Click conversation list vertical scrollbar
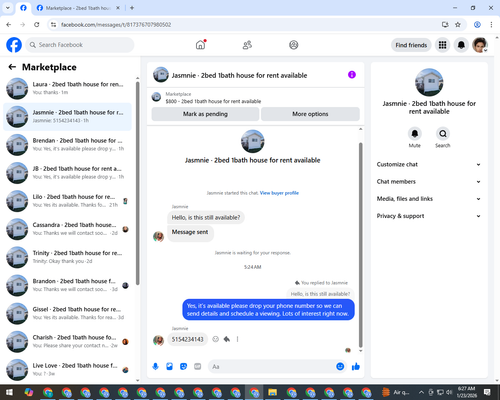The width and height of the screenshot is (500, 400). 137,183
